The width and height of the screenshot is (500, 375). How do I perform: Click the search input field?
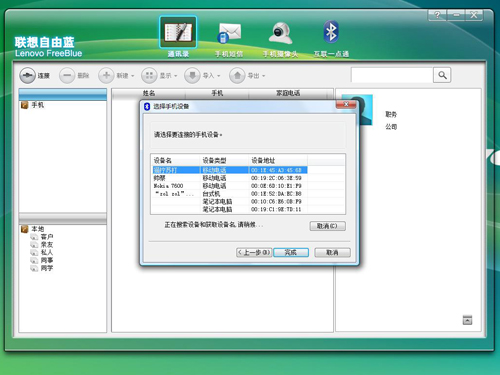(x=392, y=75)
